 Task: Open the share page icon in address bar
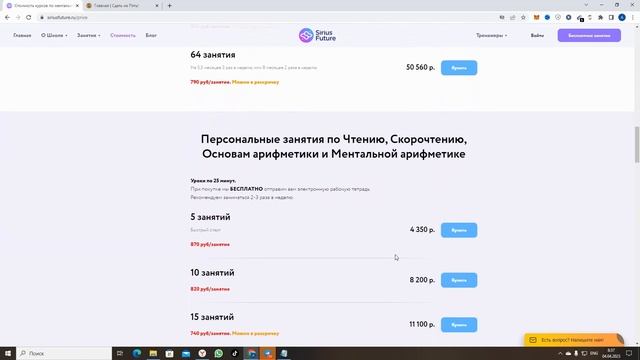pos(513,18)
